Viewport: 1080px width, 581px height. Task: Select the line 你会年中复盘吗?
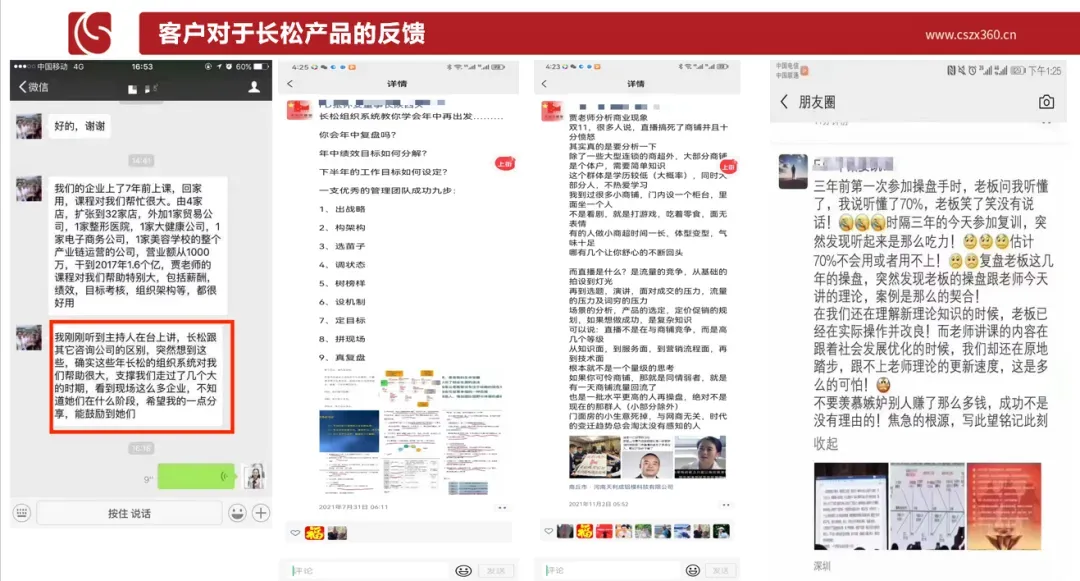click(x=357, y=135)
